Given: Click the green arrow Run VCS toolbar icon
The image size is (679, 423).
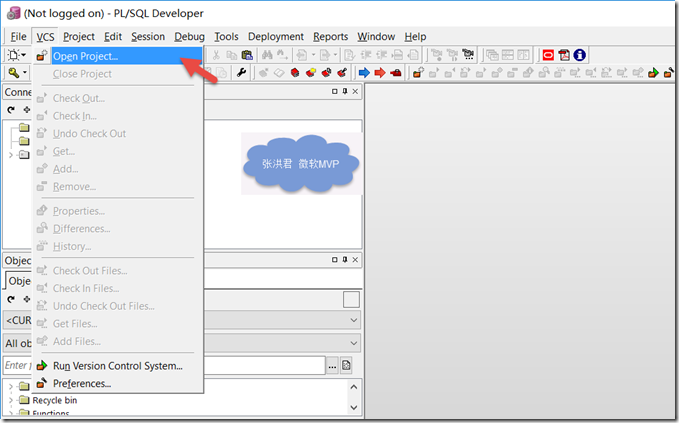Looking at the screenshot, I should click(x=653, y=73).
